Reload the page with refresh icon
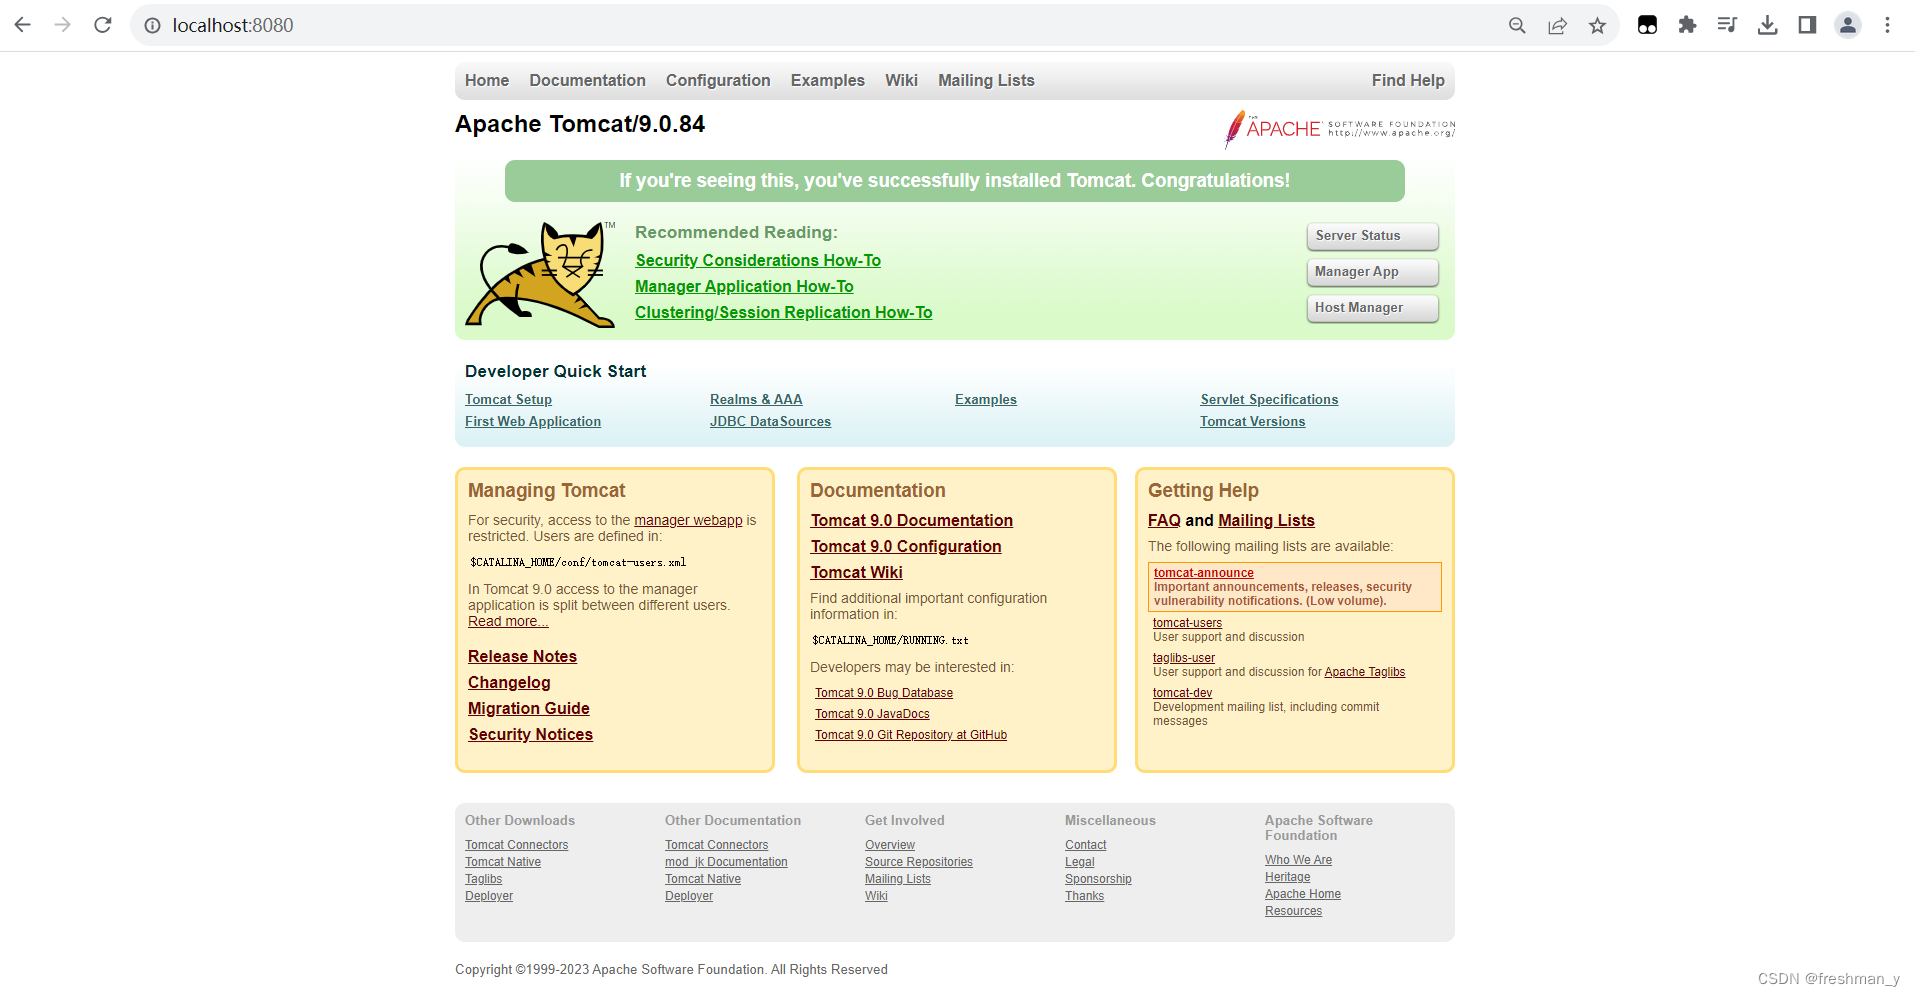1915x996 pixels. tap(103, 25)
